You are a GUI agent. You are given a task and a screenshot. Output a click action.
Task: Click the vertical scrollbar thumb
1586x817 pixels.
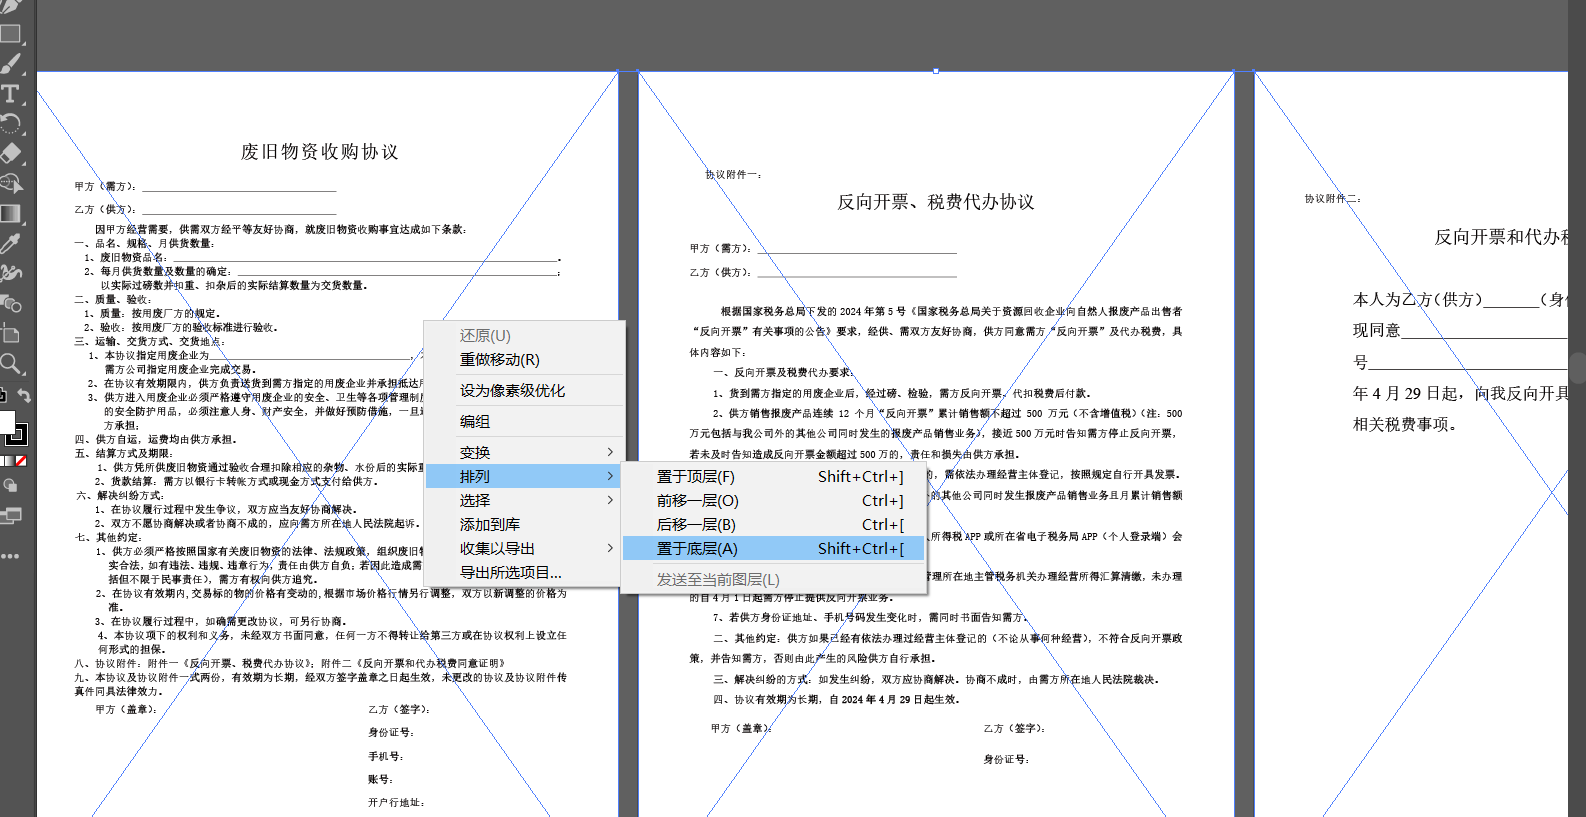coord(1577,367)
